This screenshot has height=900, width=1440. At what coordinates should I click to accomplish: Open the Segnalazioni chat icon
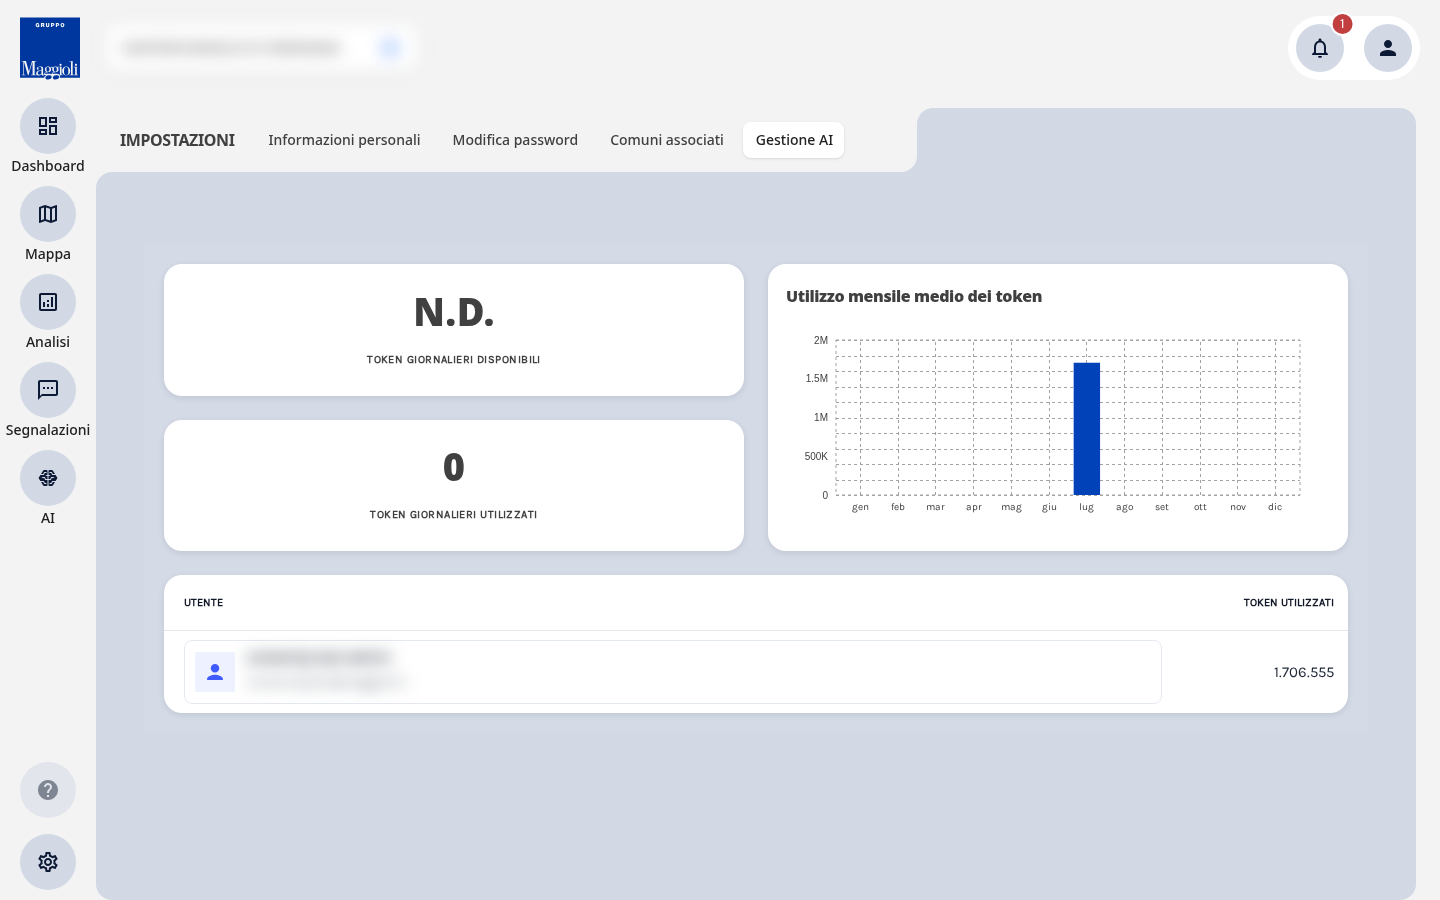[x=48, y=390]
